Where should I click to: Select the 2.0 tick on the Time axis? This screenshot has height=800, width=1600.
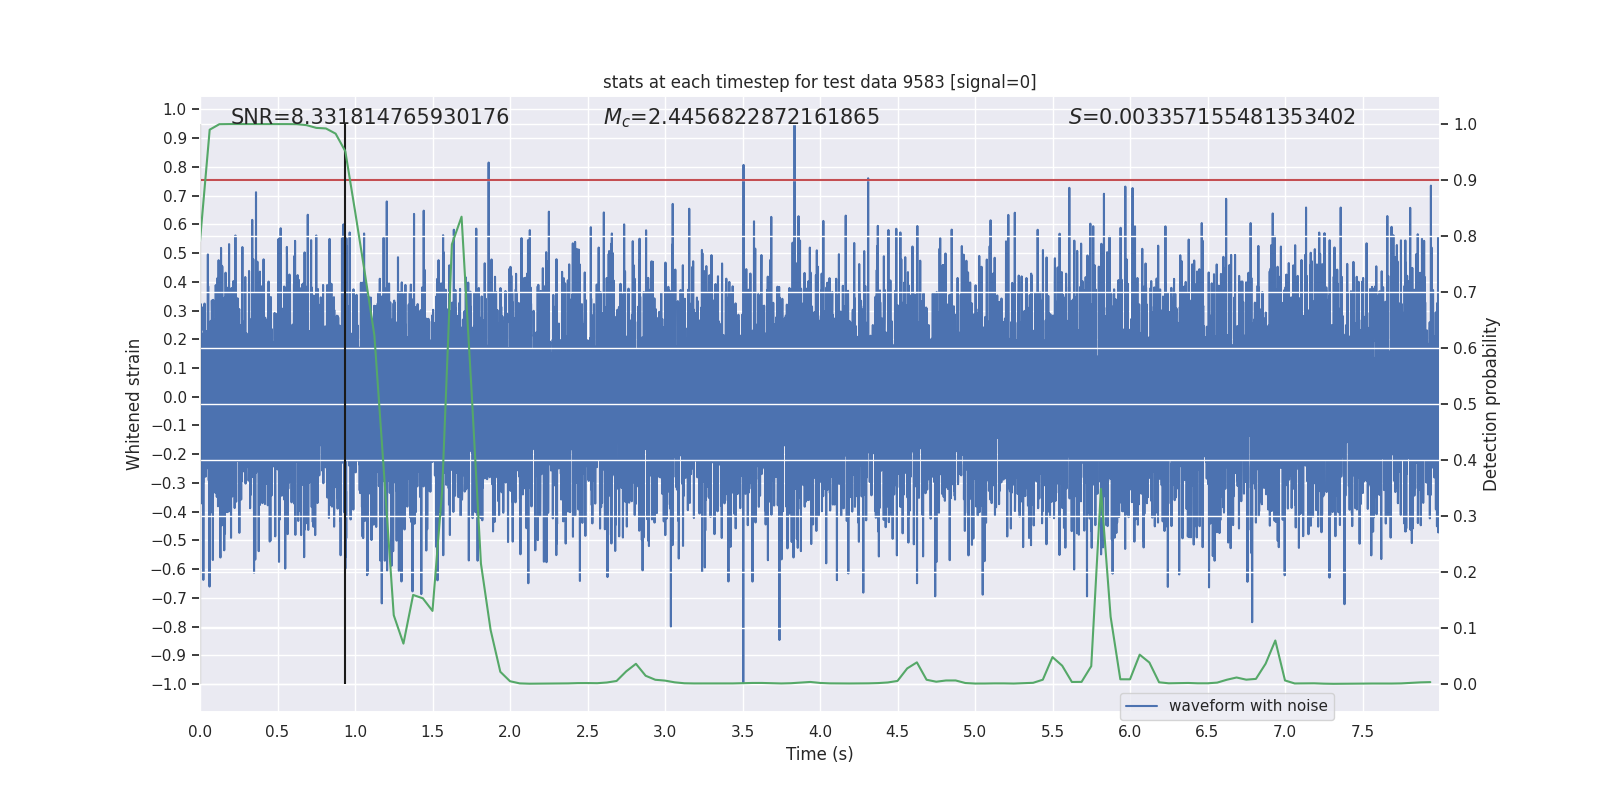click(x=510, y=731)
